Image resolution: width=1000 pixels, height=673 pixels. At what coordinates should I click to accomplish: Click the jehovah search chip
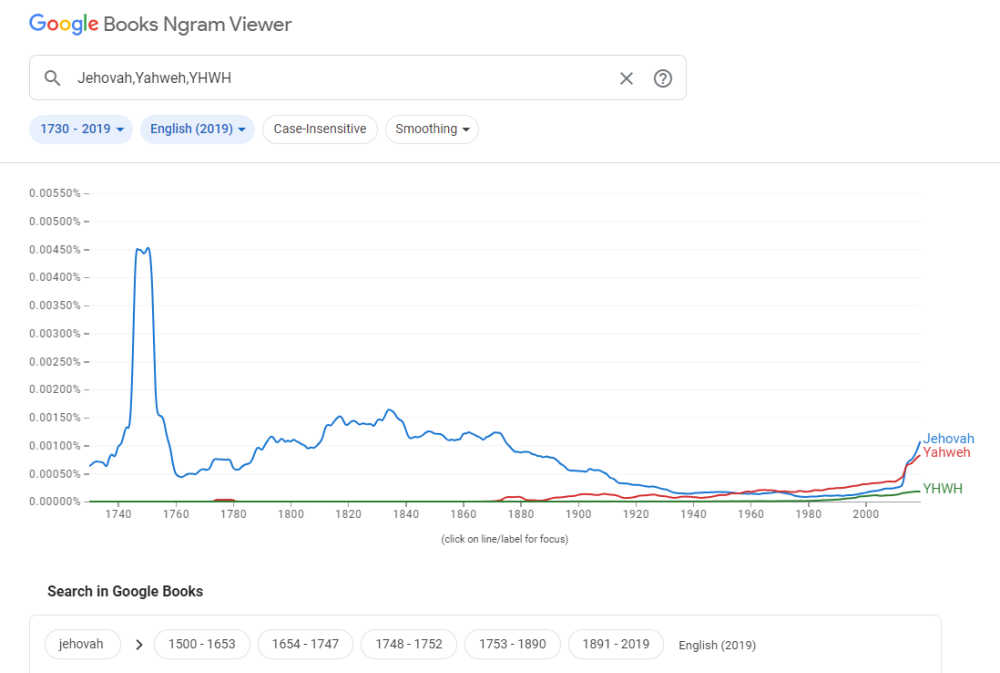82,644
